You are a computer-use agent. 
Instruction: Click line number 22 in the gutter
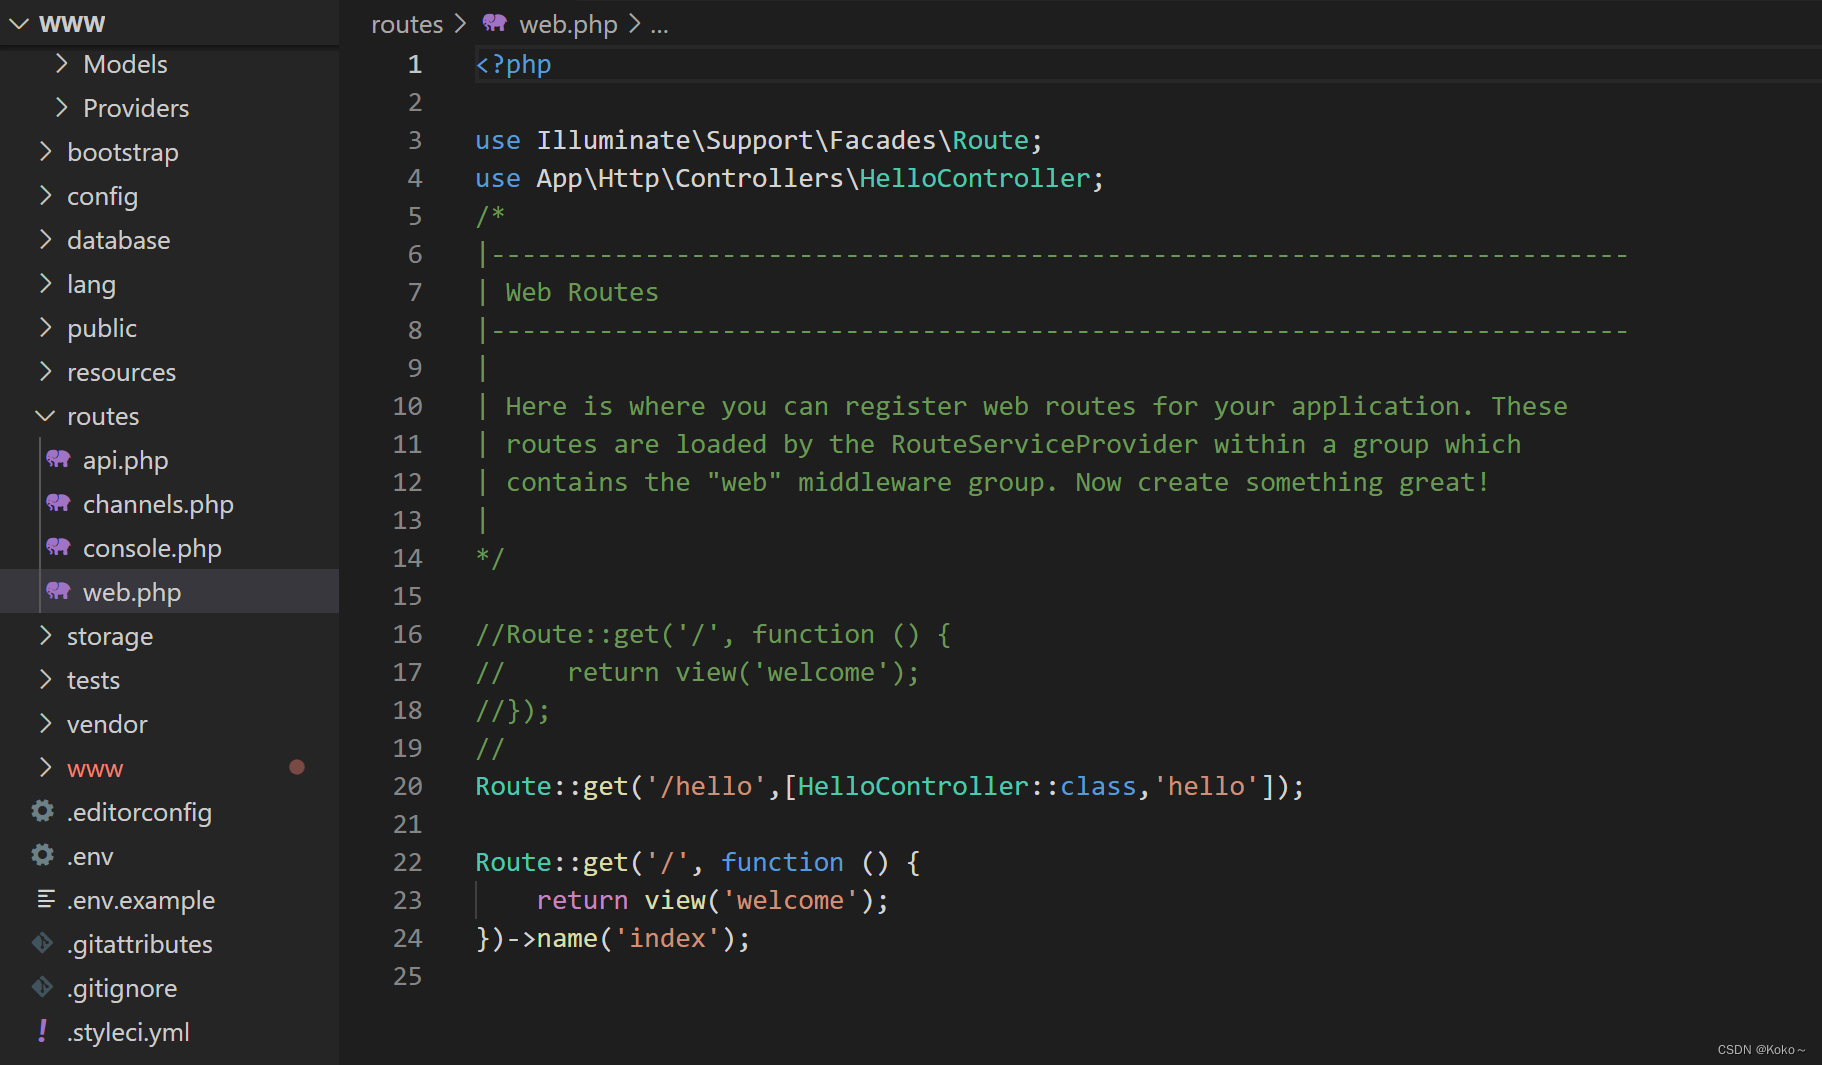pos(407,862)
